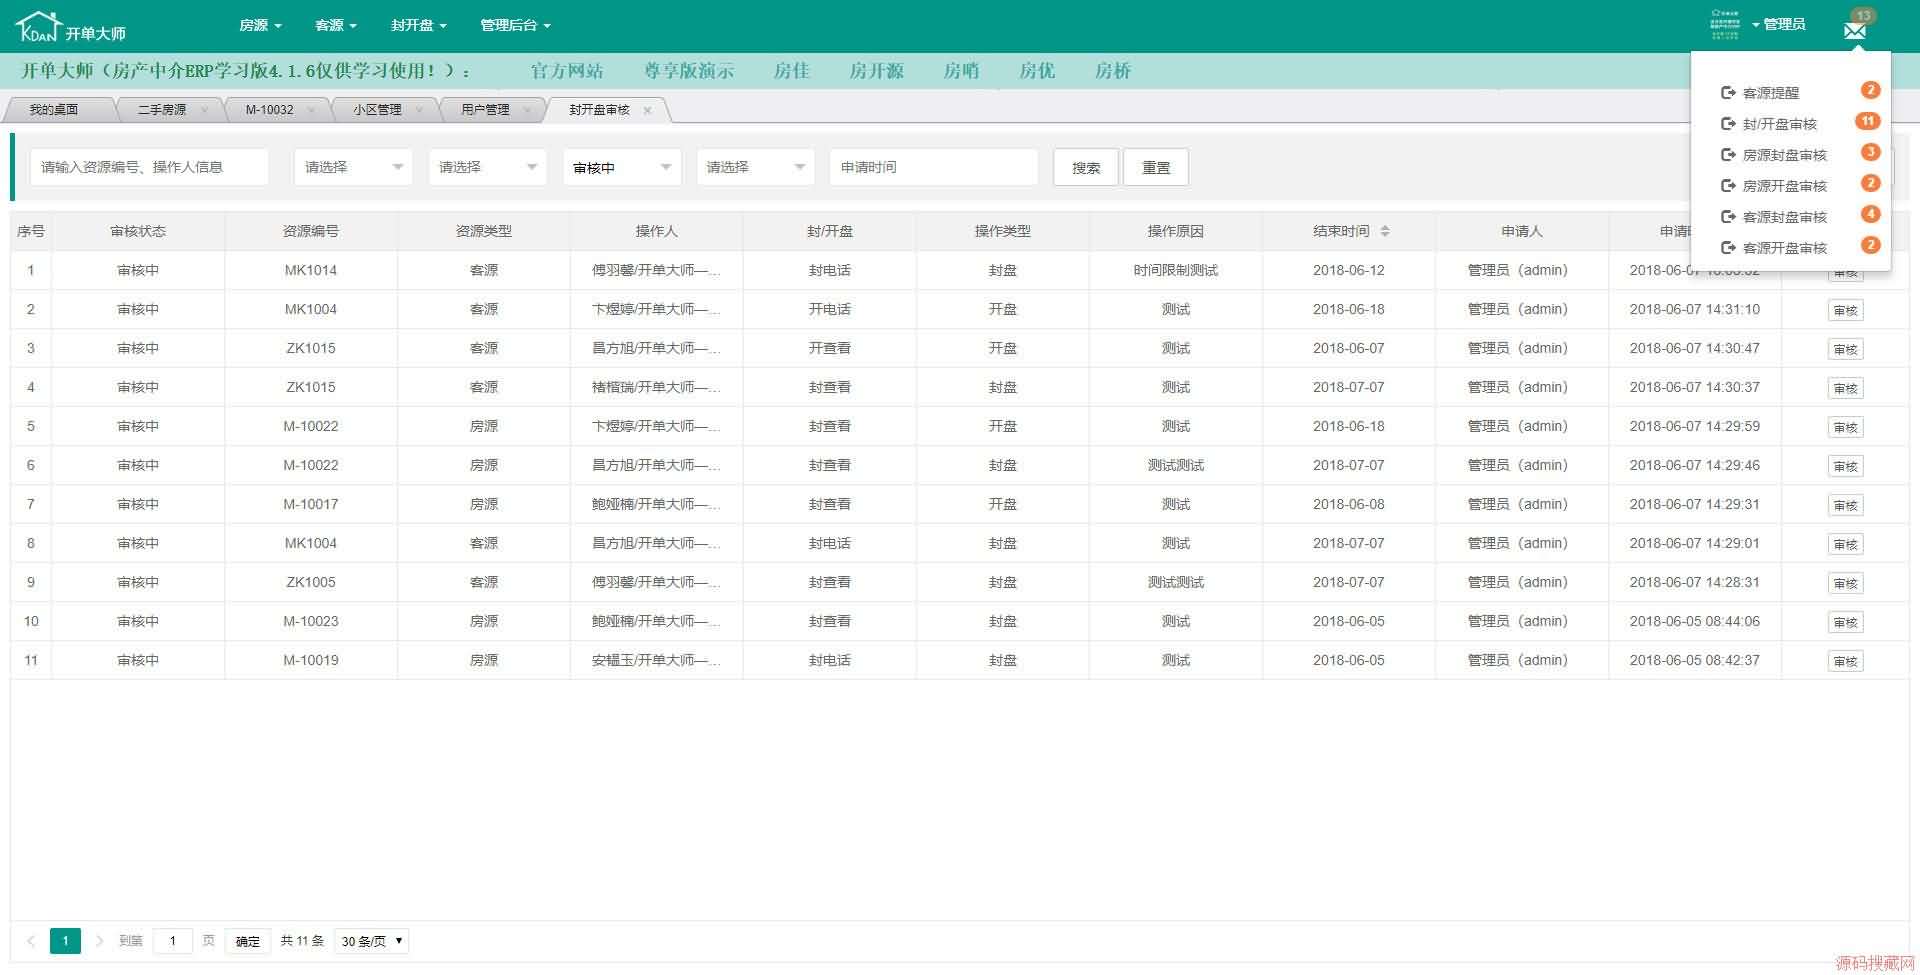Image resolution: width=1920 pixels, height=975 pixels.
Task: Click resource number MK1014 in row 1
Action: tap(311, 271)
